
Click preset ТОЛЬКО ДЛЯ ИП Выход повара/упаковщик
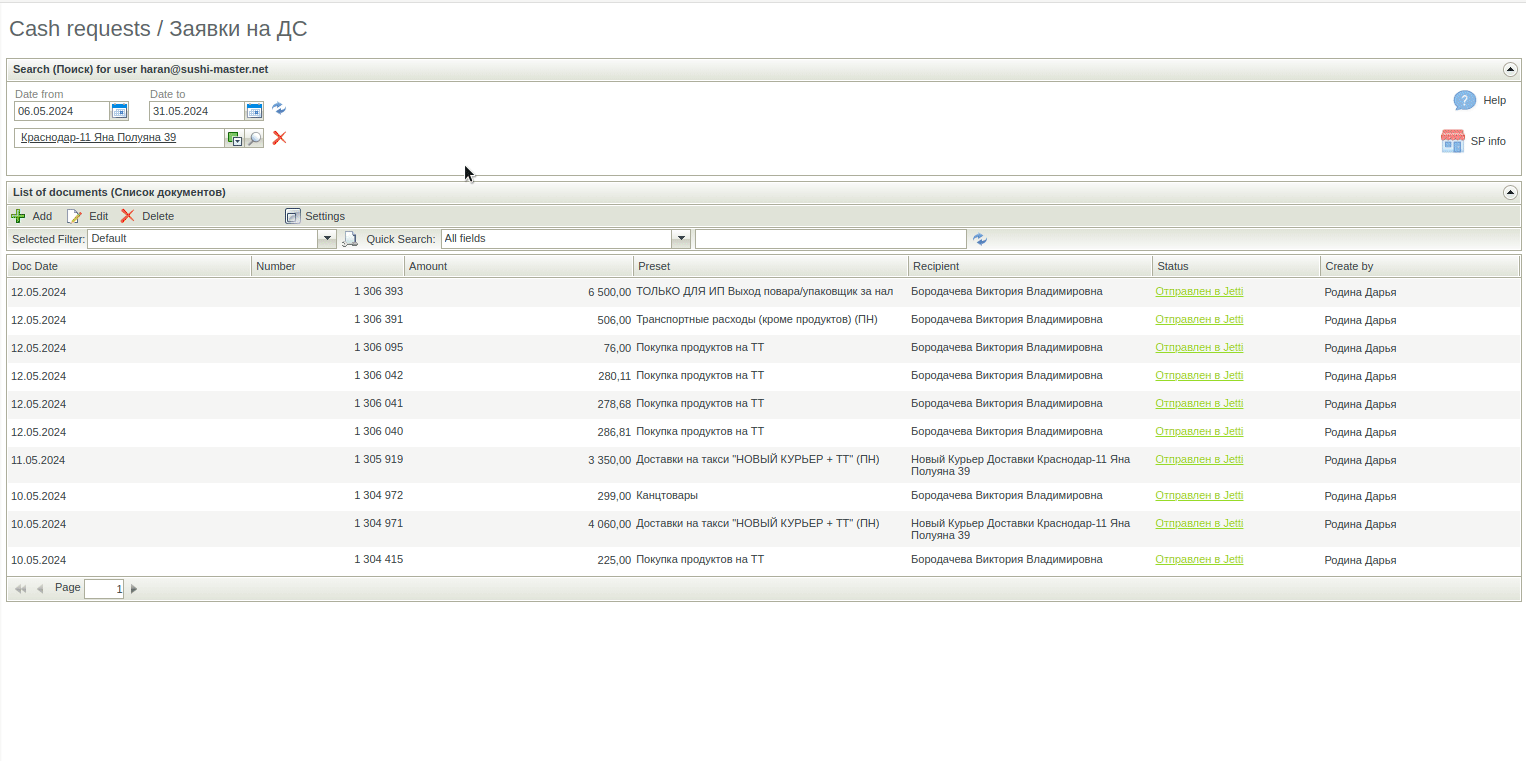(764, 292)
